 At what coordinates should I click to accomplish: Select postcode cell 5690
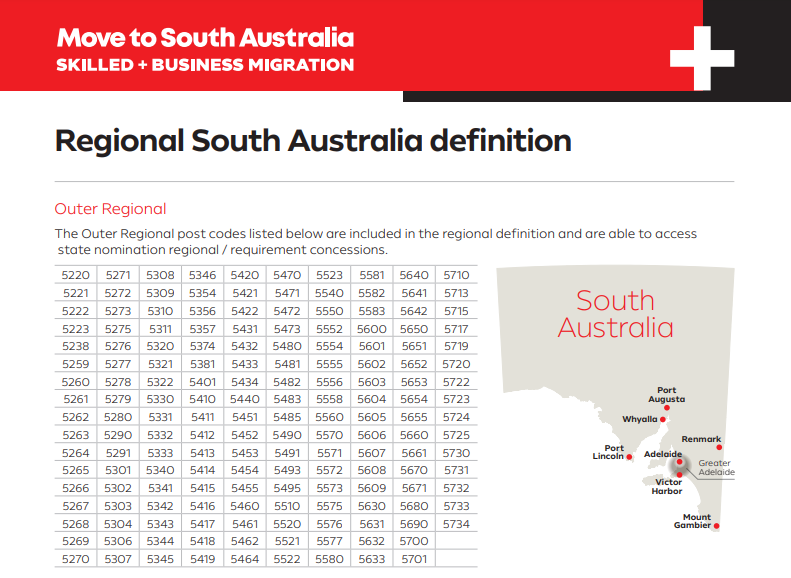414,524
